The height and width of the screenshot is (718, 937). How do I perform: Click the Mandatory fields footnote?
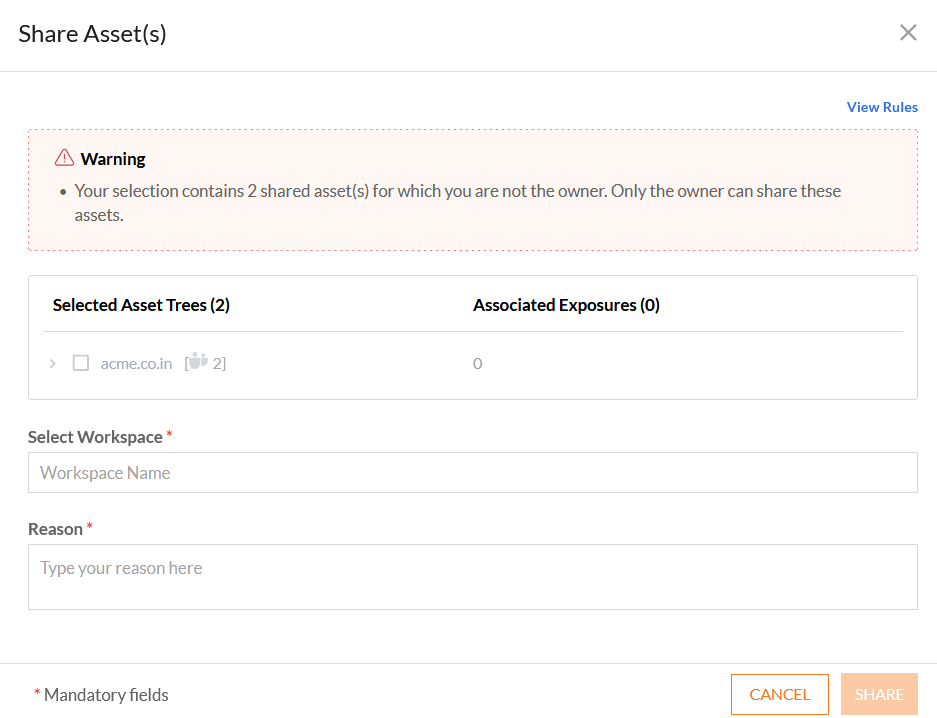(x=106, y=695)
